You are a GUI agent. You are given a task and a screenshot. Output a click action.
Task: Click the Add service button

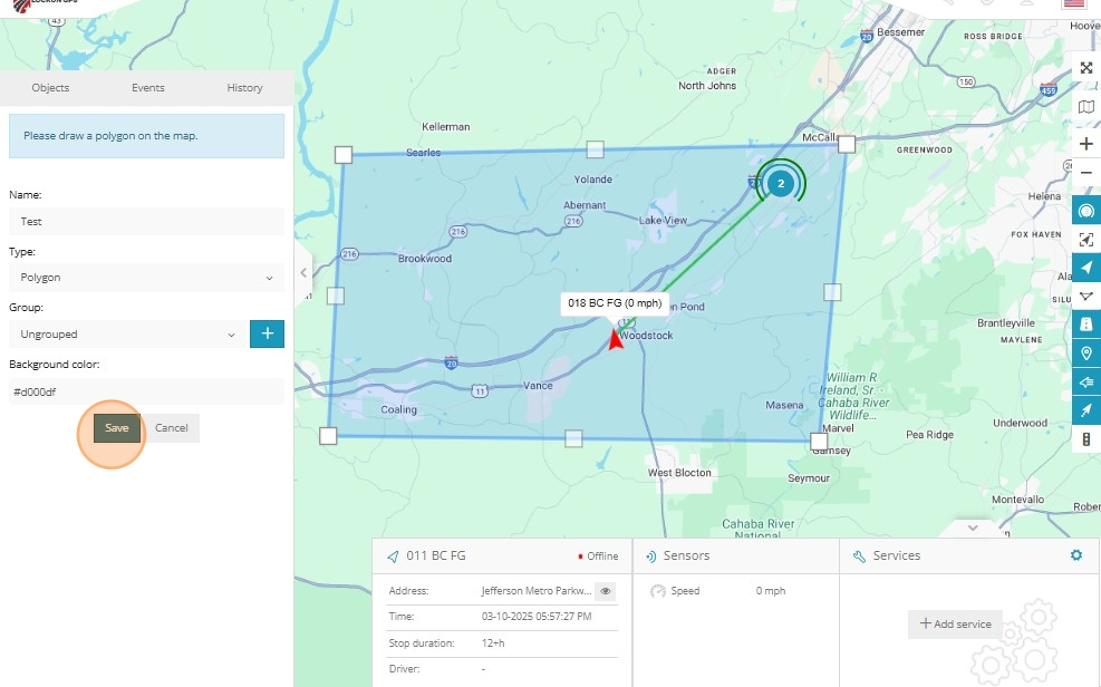pyautogui.click(x=955, y=624)
